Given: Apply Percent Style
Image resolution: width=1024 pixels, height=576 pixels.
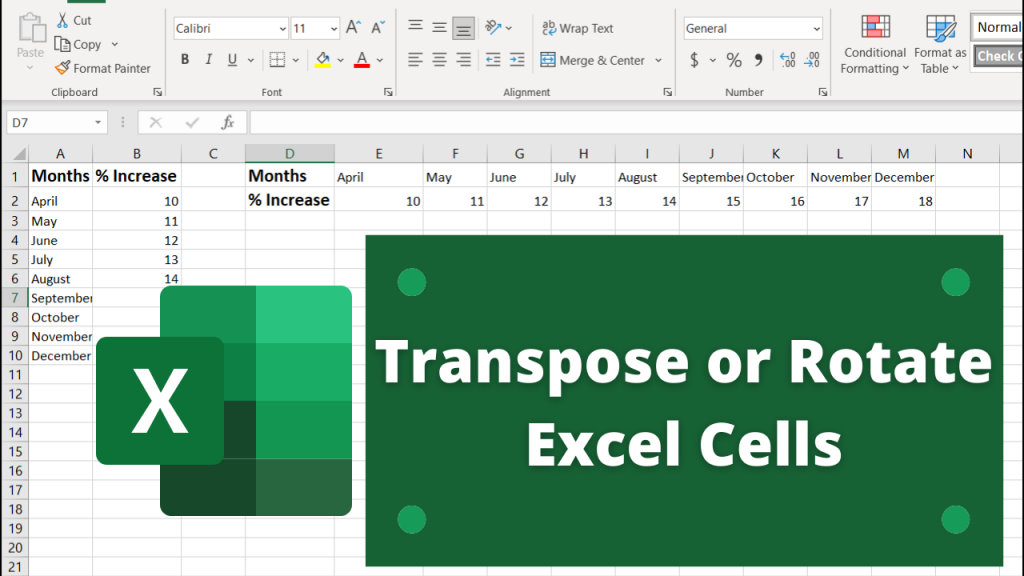Looking at the screenshot, I should 734,61.
